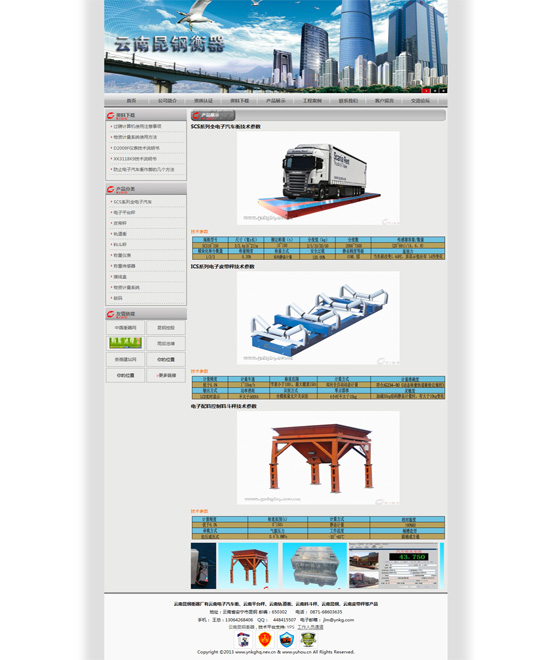The width and height of the screenshot is (550, 660).
Task: Select 联系我们 in the navigation bar
Action: pyautogui.click(x=348, y=101)
